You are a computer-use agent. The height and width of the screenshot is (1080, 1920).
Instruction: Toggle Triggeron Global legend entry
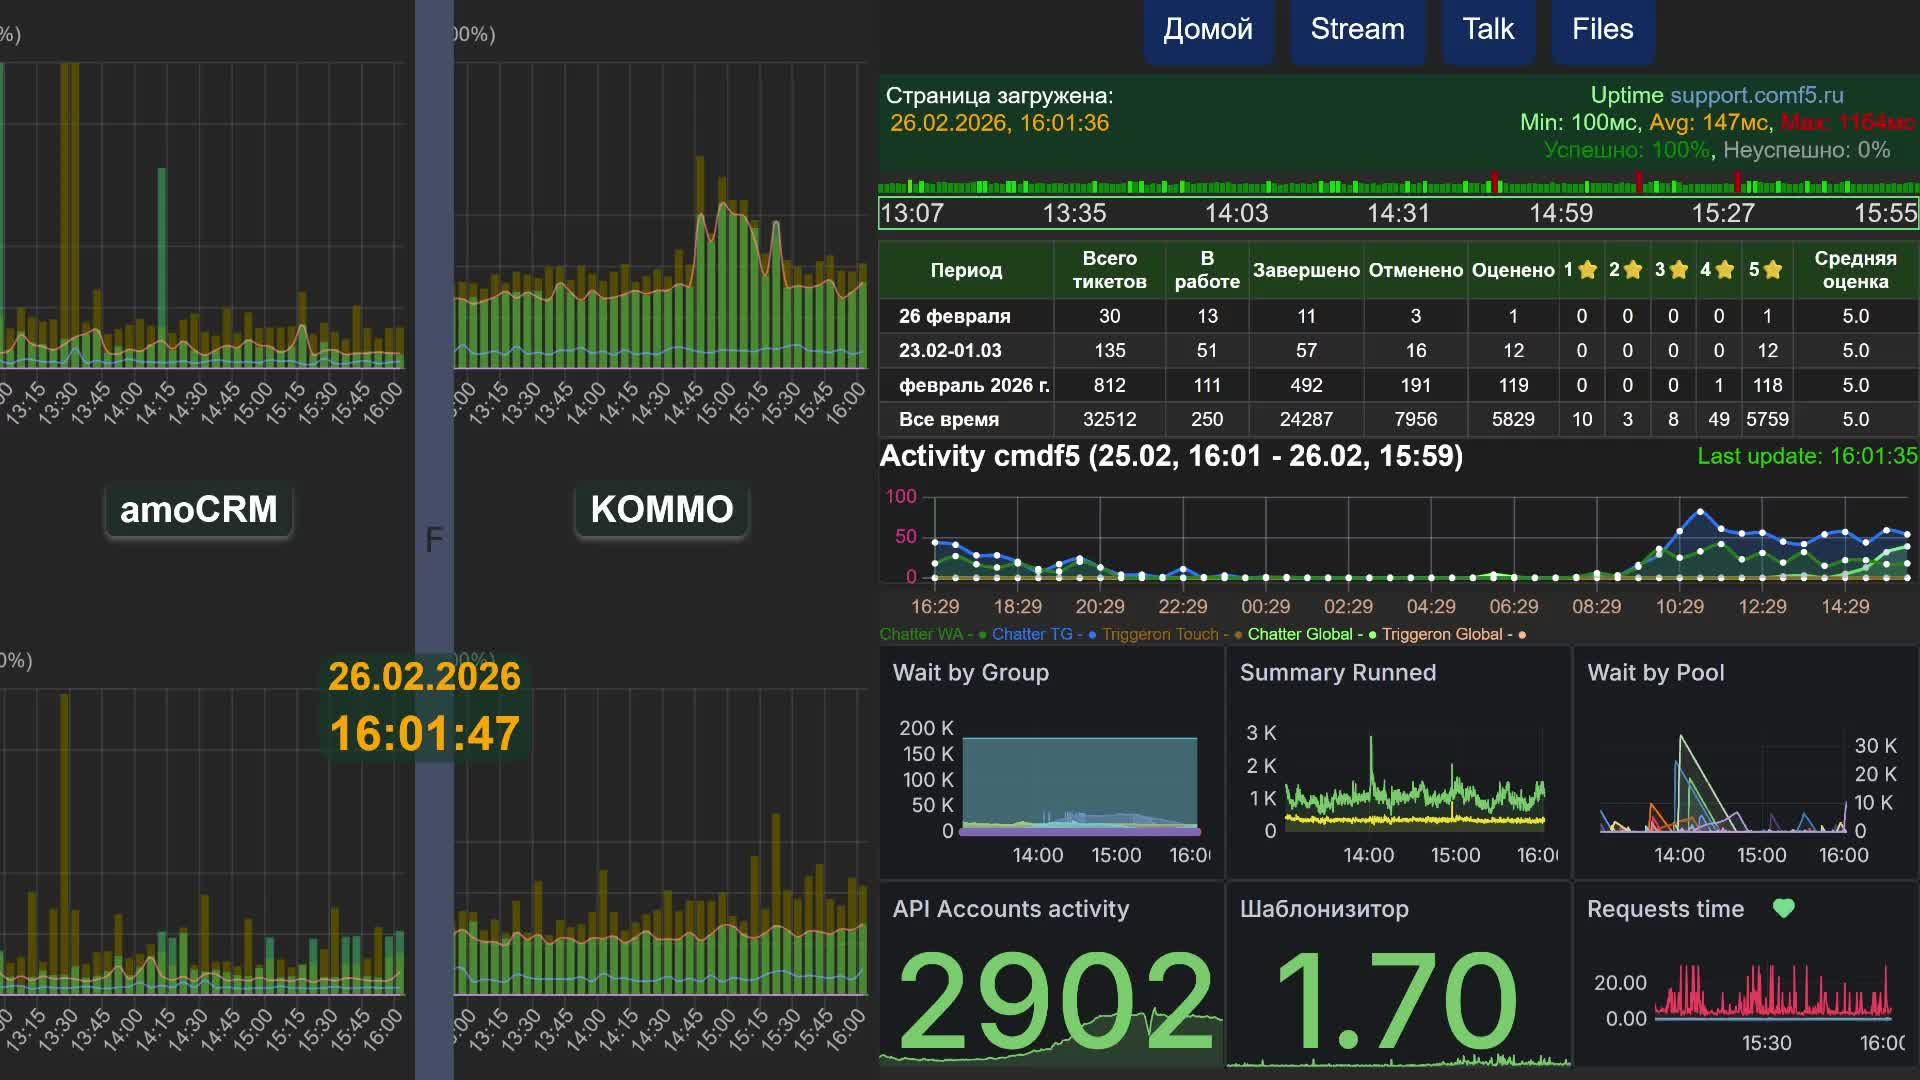click(1442, 634)
